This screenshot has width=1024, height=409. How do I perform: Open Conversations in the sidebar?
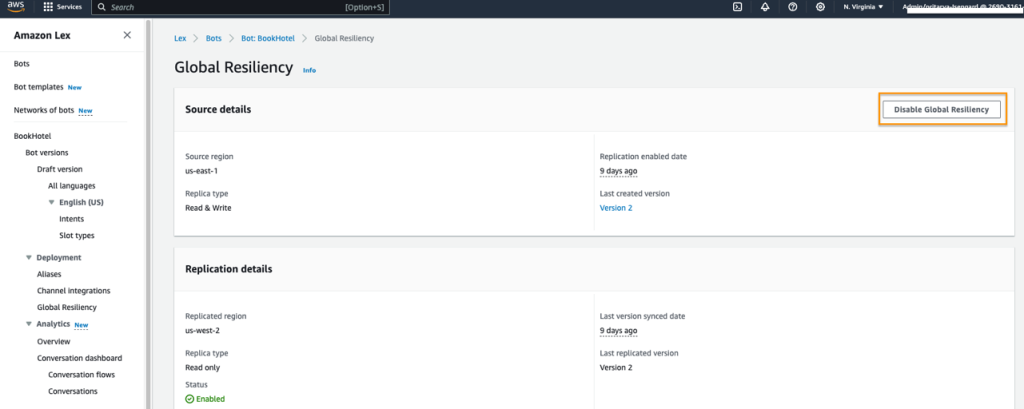click(73, 391)
